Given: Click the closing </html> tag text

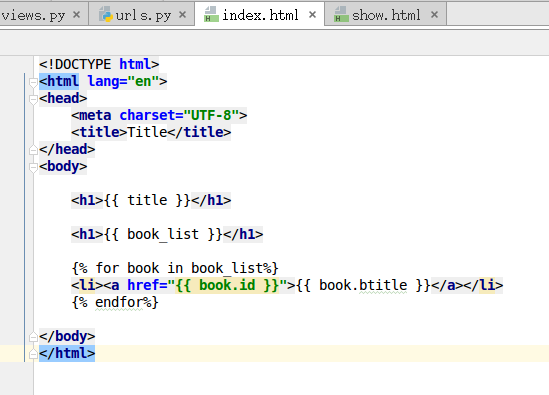Looking at the screenshot, I should point(67,353).
